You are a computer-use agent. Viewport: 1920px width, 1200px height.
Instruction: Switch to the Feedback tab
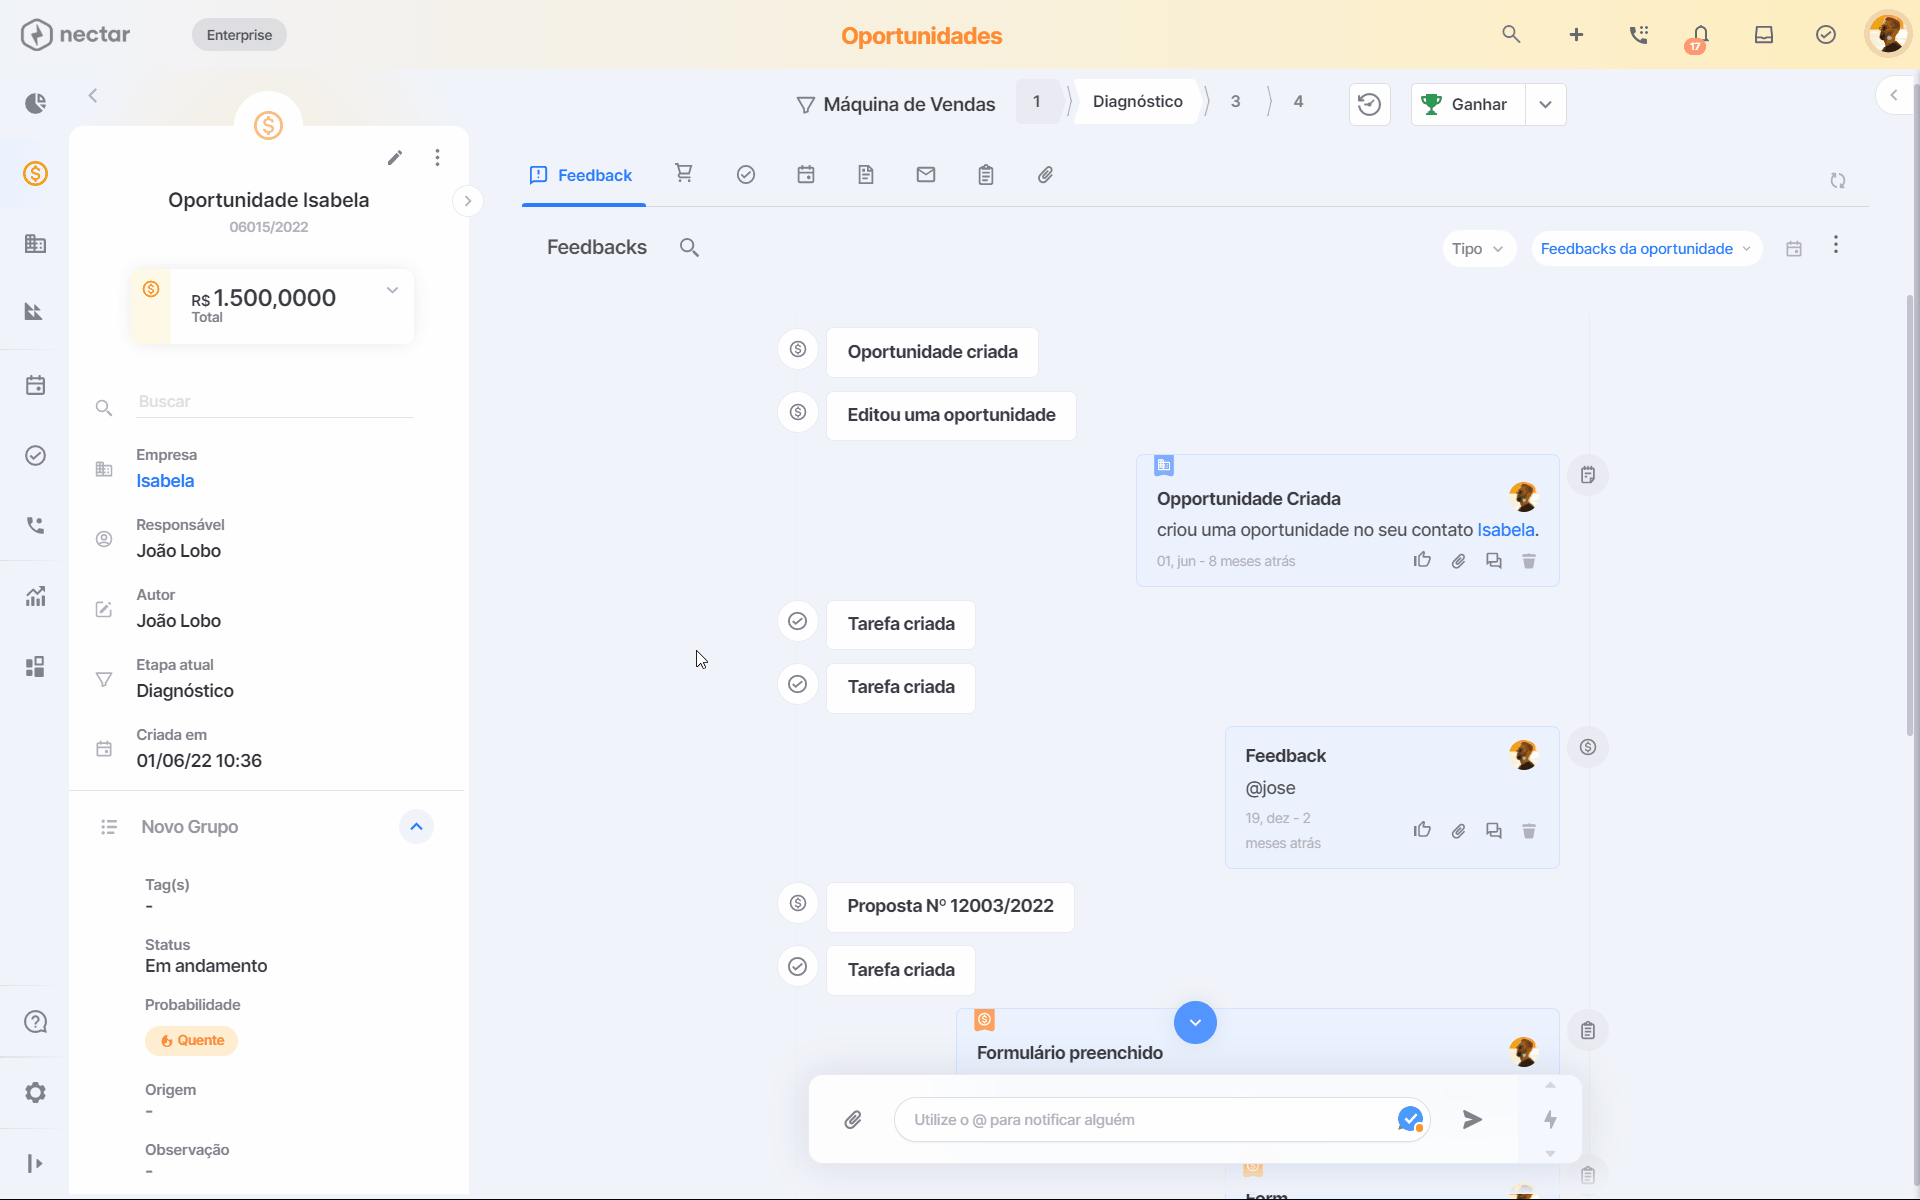(x=581, y=175)
